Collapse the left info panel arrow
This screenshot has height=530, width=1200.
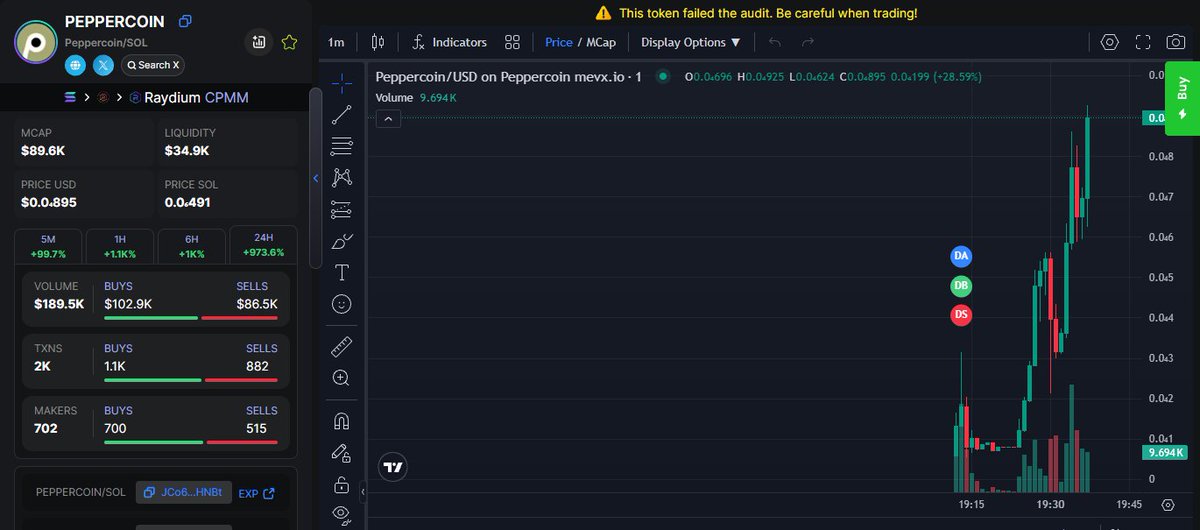point(316,178)
